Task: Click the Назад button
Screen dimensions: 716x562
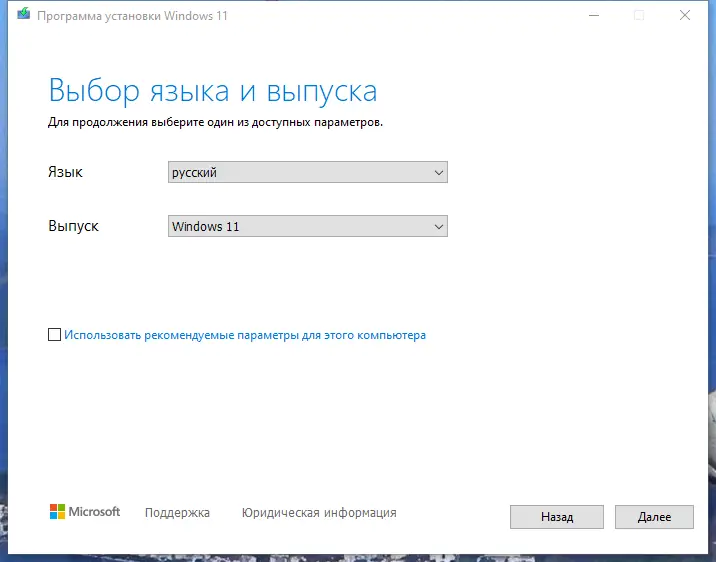Action: pos(557,517)
